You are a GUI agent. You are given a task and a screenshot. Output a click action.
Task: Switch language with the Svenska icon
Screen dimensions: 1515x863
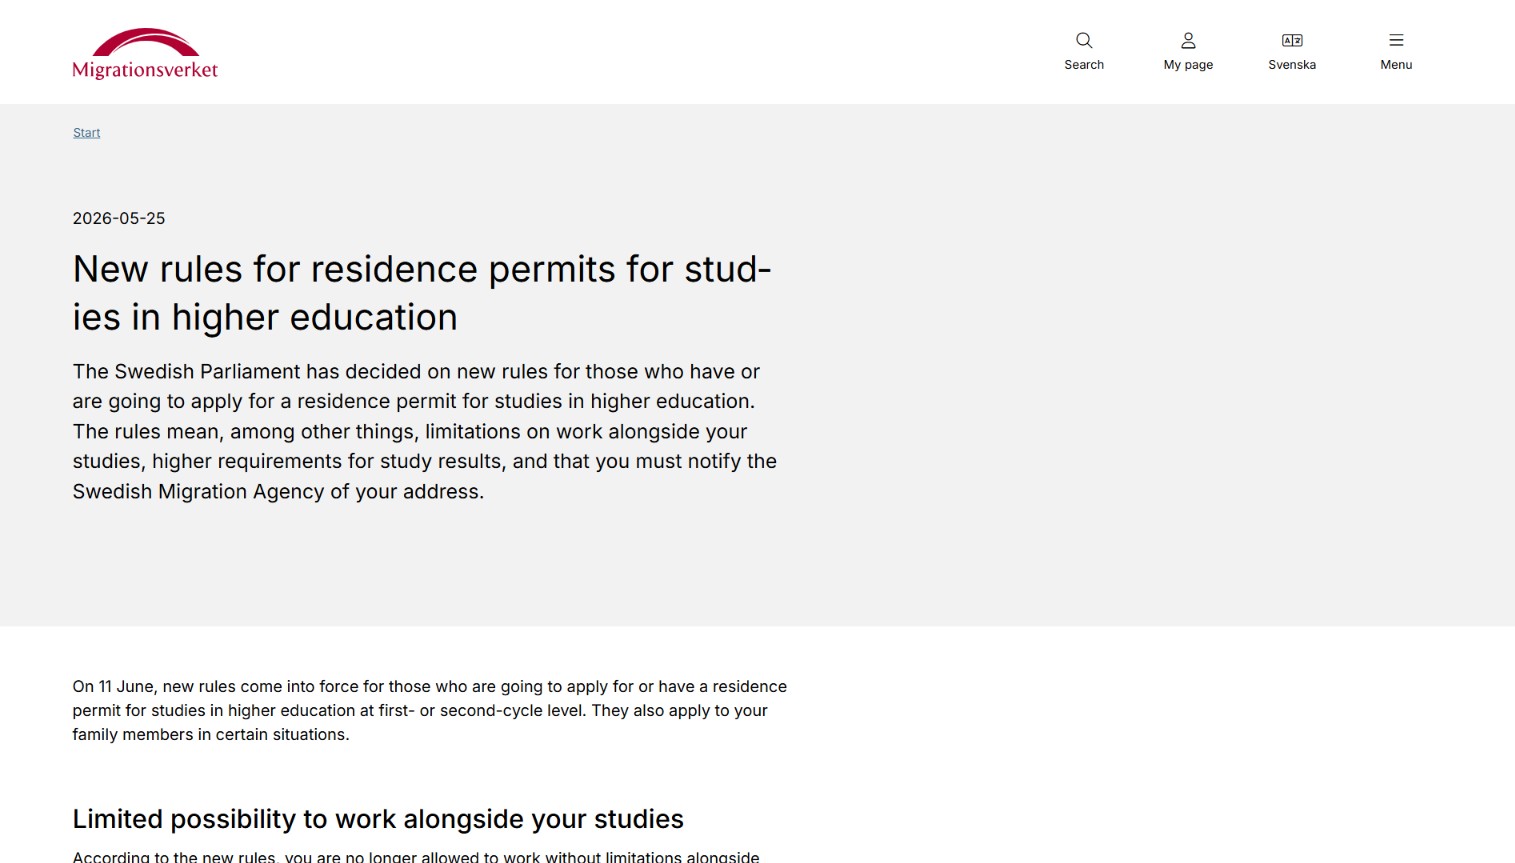pos(1292,41)
